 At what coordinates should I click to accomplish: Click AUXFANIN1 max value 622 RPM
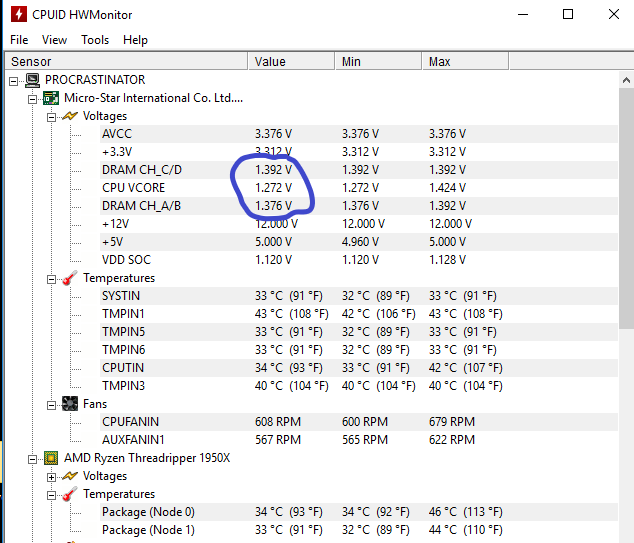pyautogui.click(x=452, y=439)
